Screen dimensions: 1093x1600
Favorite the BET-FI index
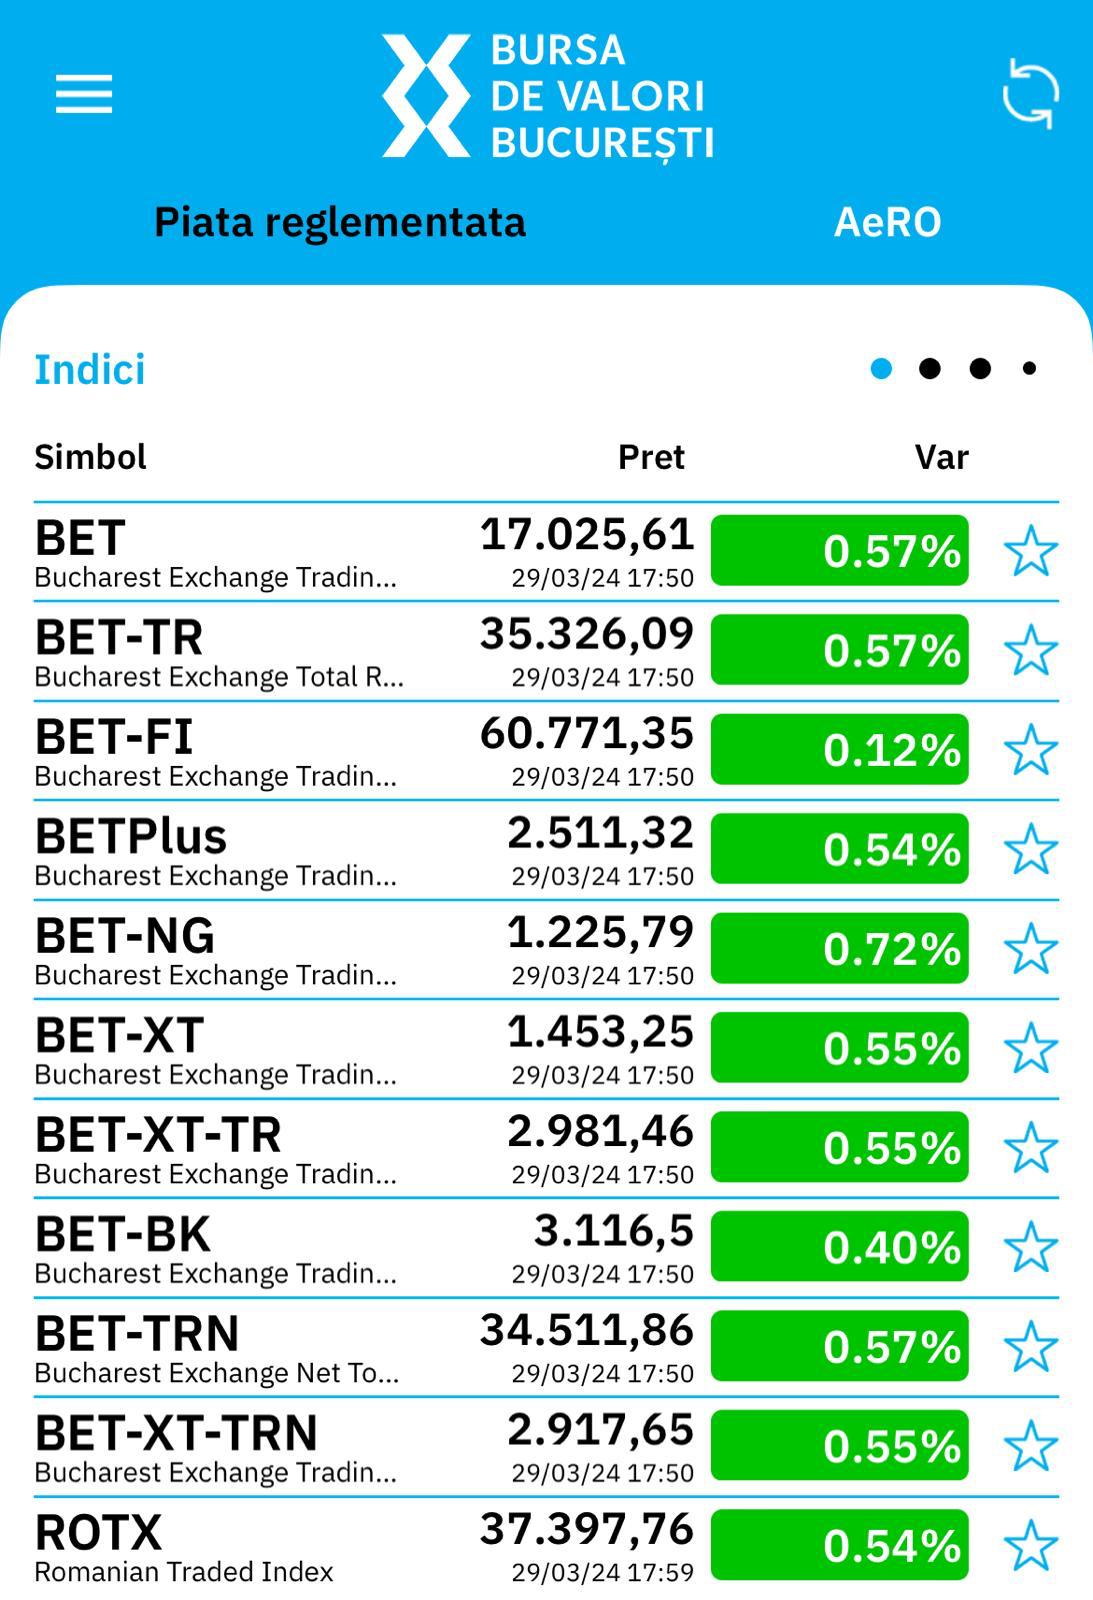click(1030, 750)
